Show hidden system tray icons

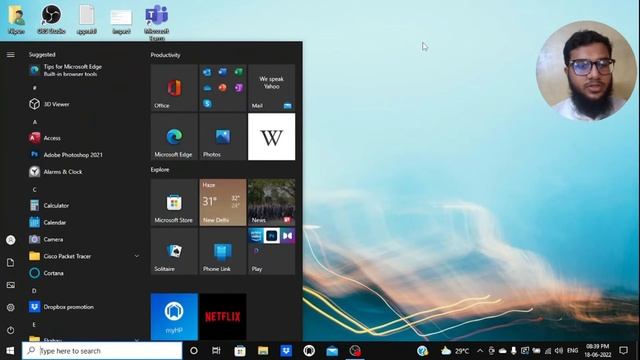tap(480, 351)
